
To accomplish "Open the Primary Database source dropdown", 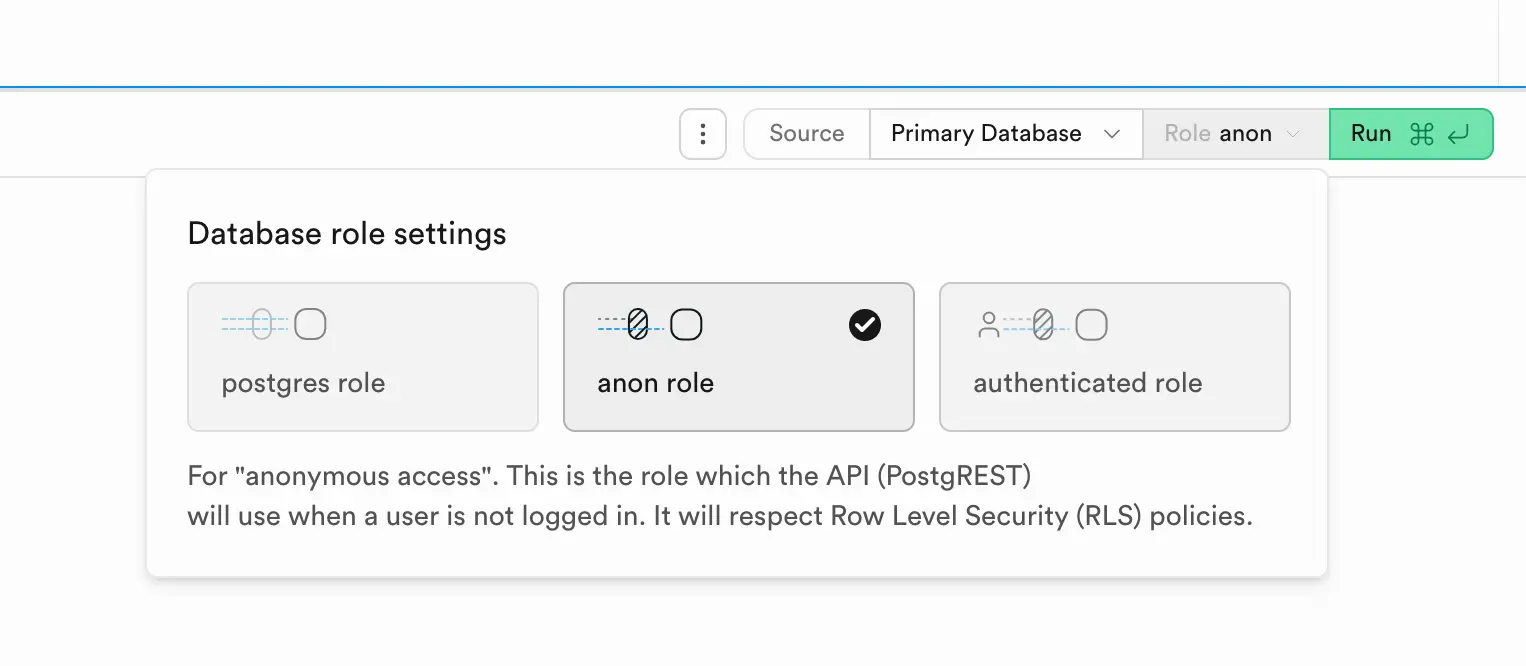I will (1006, 134).
